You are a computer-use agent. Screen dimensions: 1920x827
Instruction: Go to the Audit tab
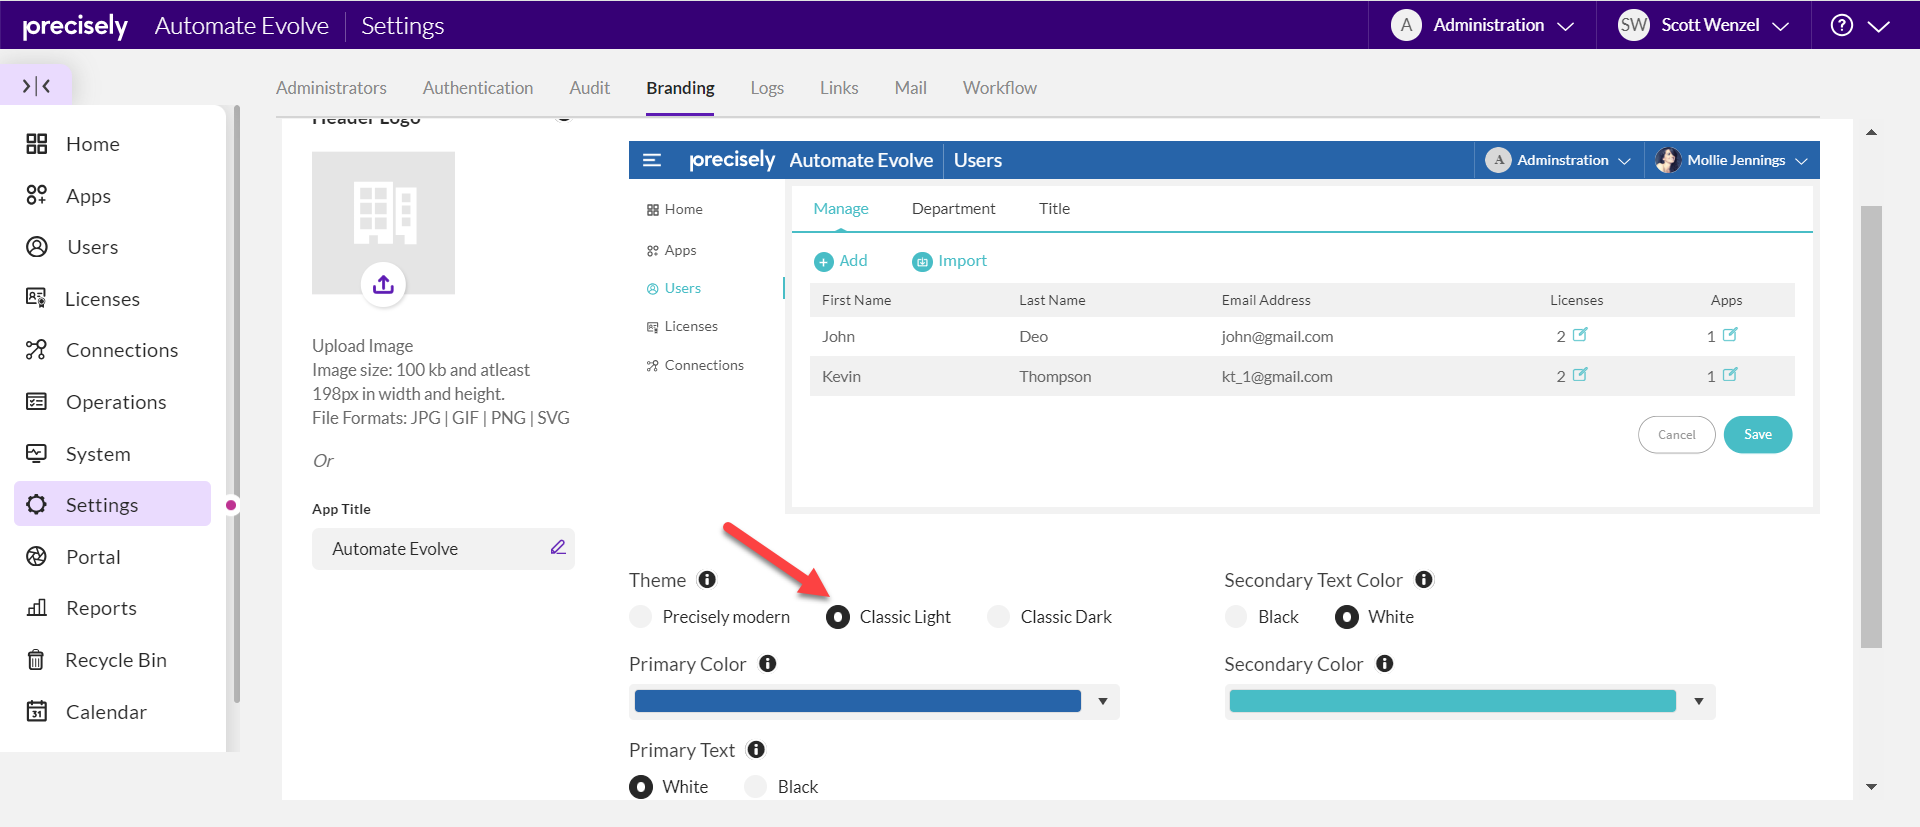[590, 88]
